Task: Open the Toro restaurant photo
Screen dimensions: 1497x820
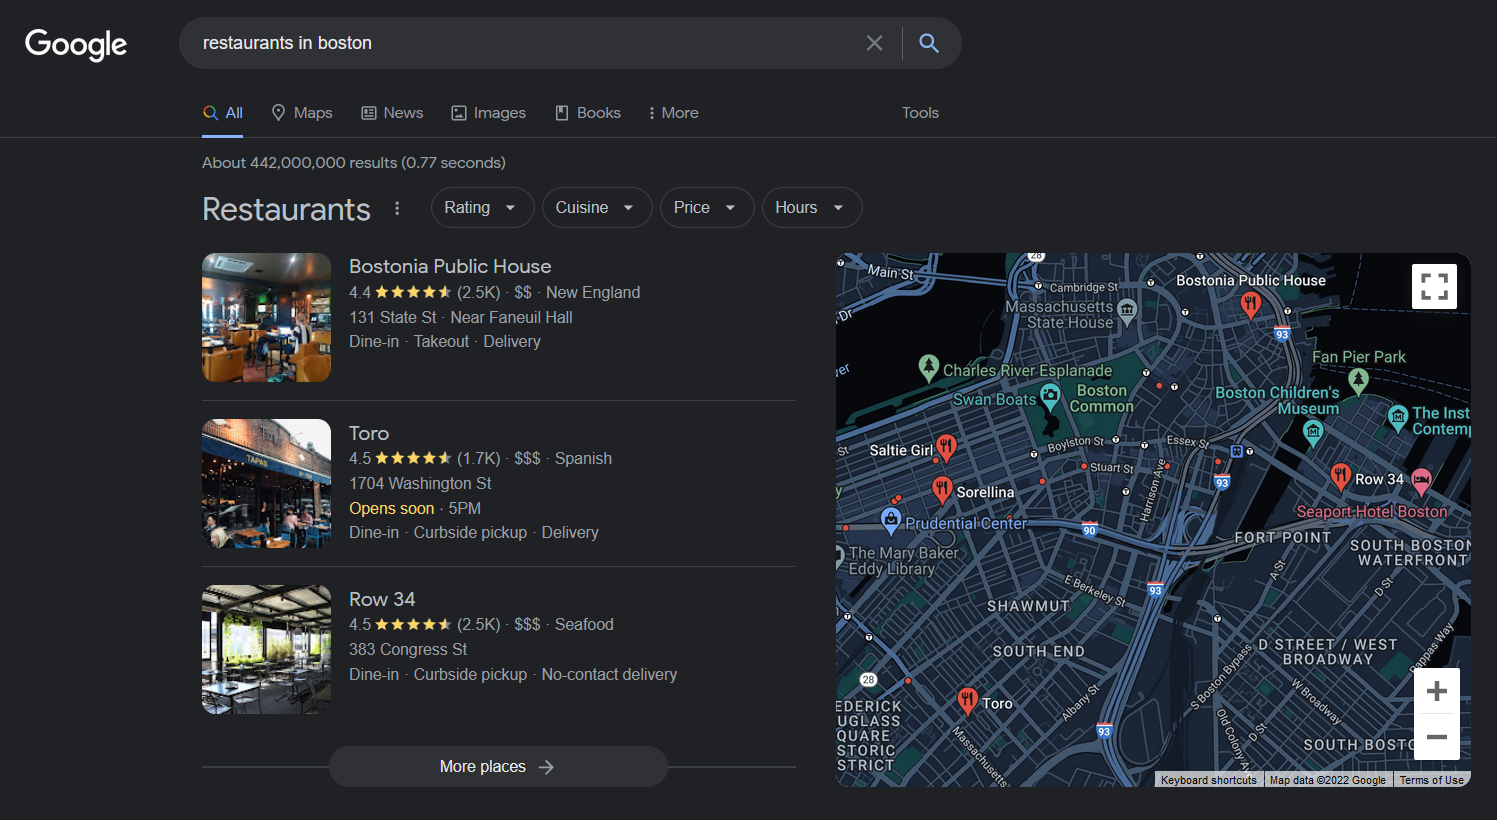Action: [x=266, y=483]
